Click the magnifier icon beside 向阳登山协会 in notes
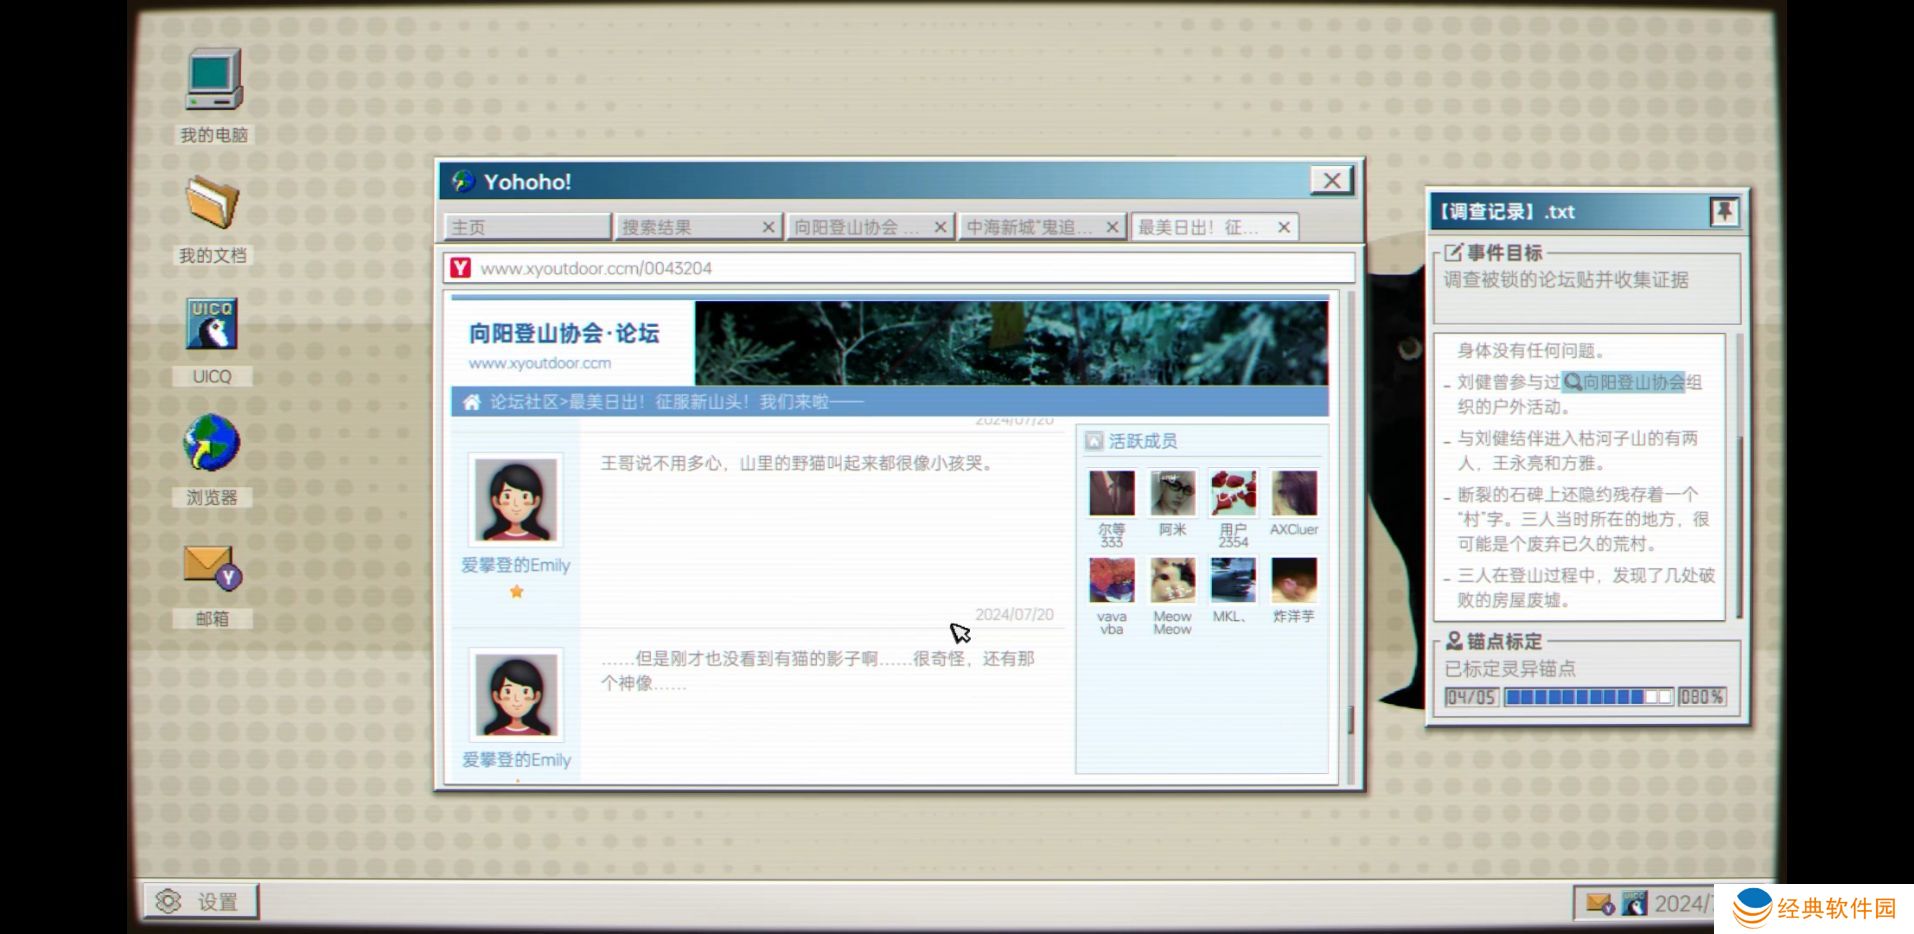This screenshot has height=934, width=1914. coord(1573,382)
